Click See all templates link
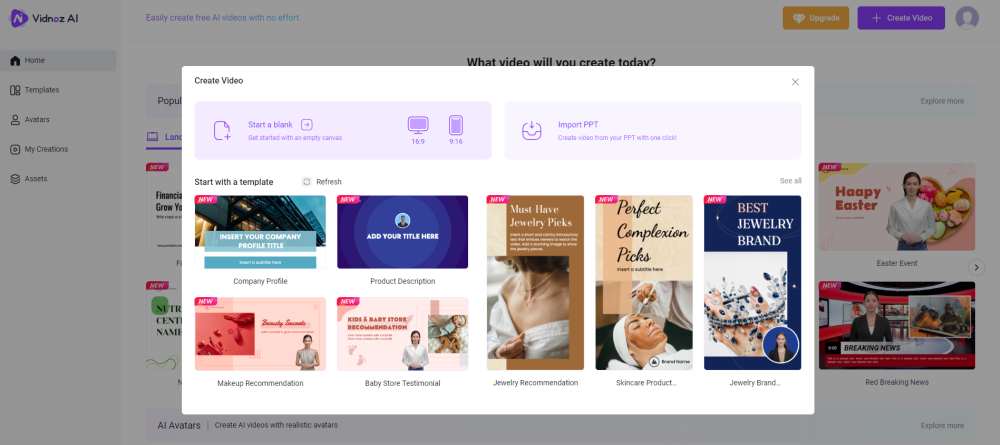Screen dimensions: 1000x445 tap(790, 181)
